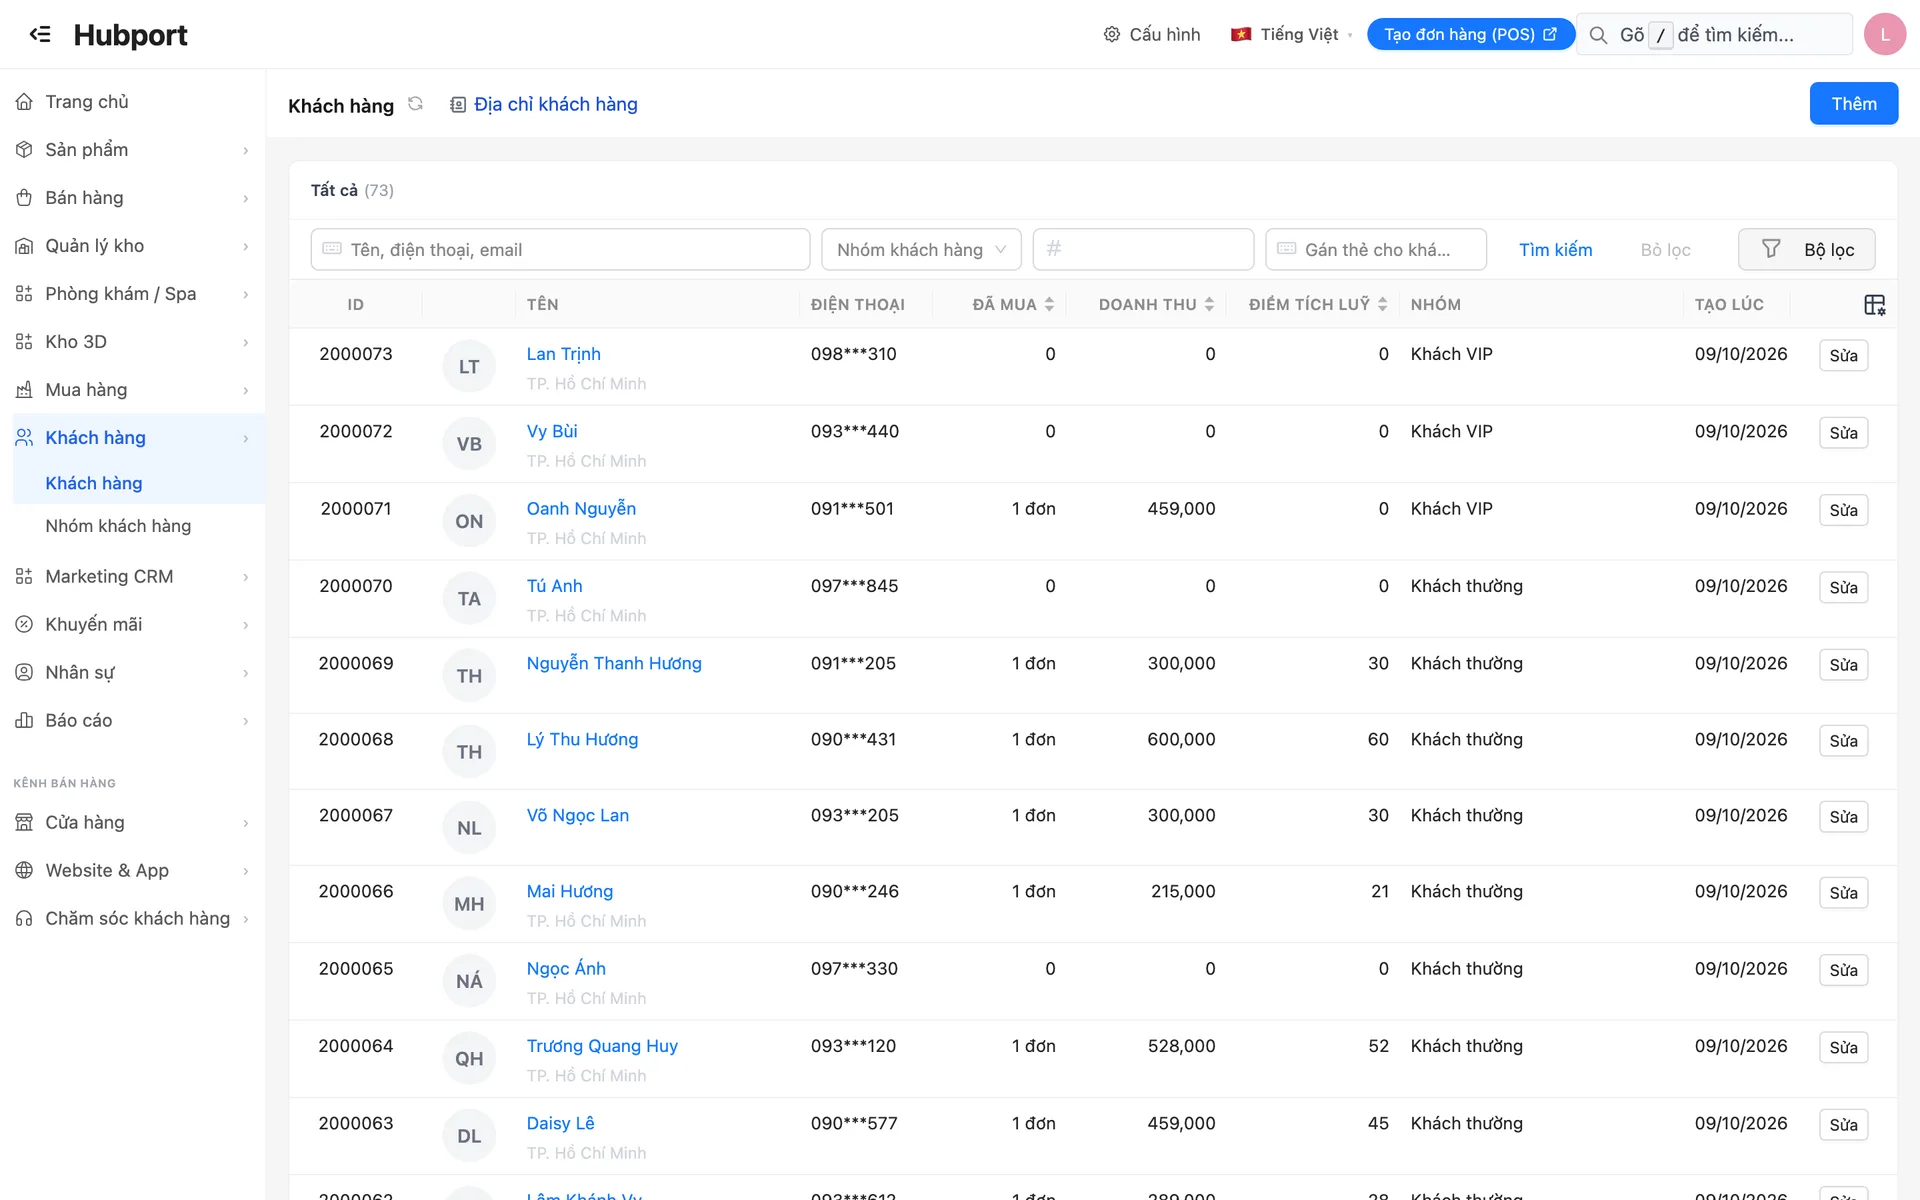
Task: Open the Địa chỉ khách hàng tab link
Action: click(x=543, y=104)
